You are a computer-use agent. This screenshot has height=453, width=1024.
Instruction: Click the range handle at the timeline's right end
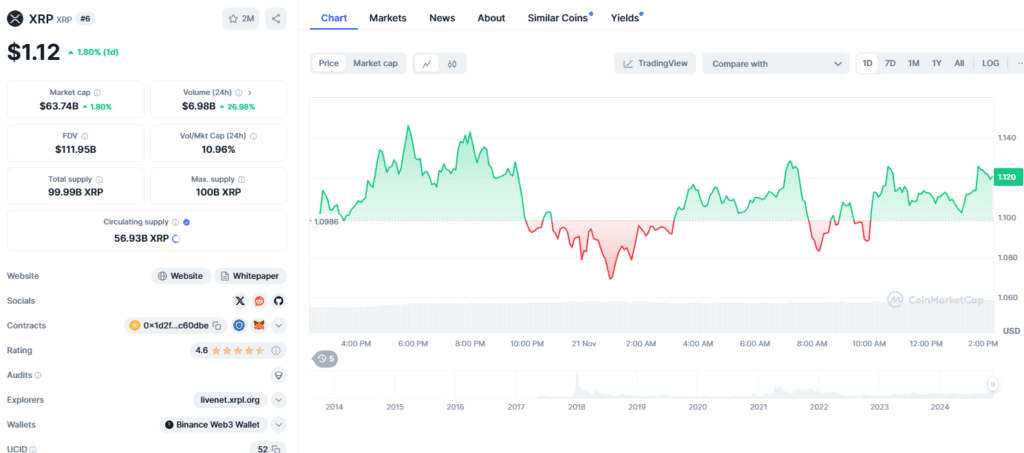(993, 384)
